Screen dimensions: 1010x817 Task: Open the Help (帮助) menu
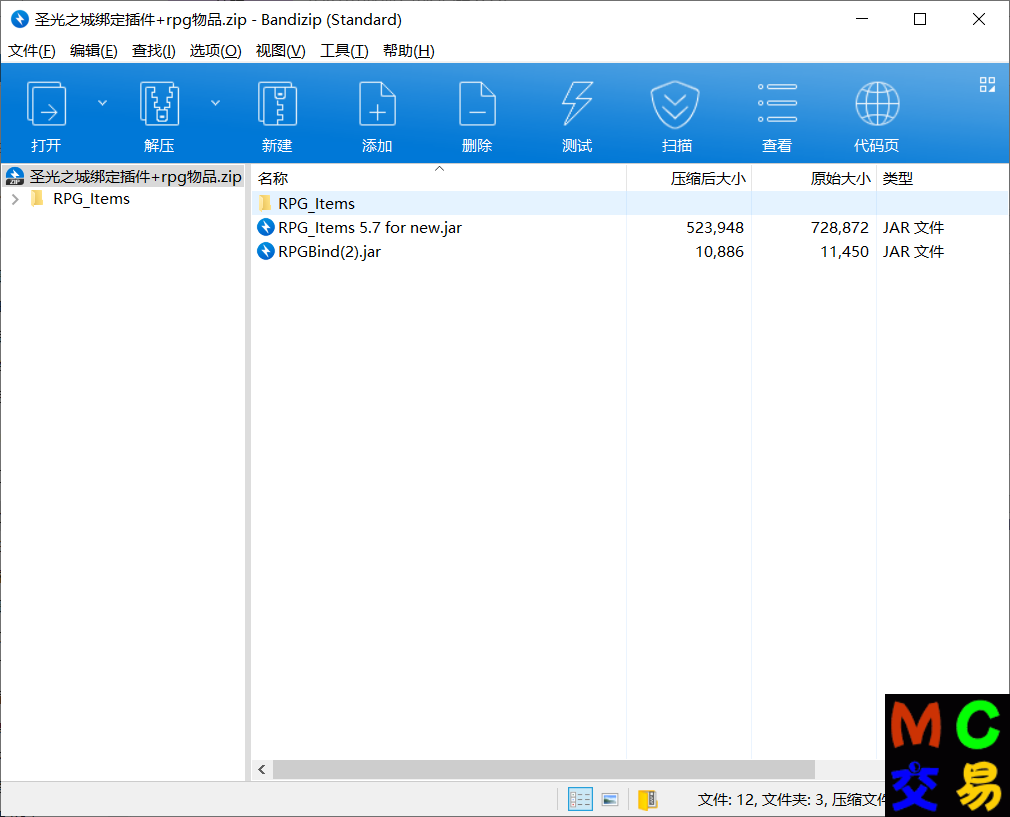click(409, 51)
